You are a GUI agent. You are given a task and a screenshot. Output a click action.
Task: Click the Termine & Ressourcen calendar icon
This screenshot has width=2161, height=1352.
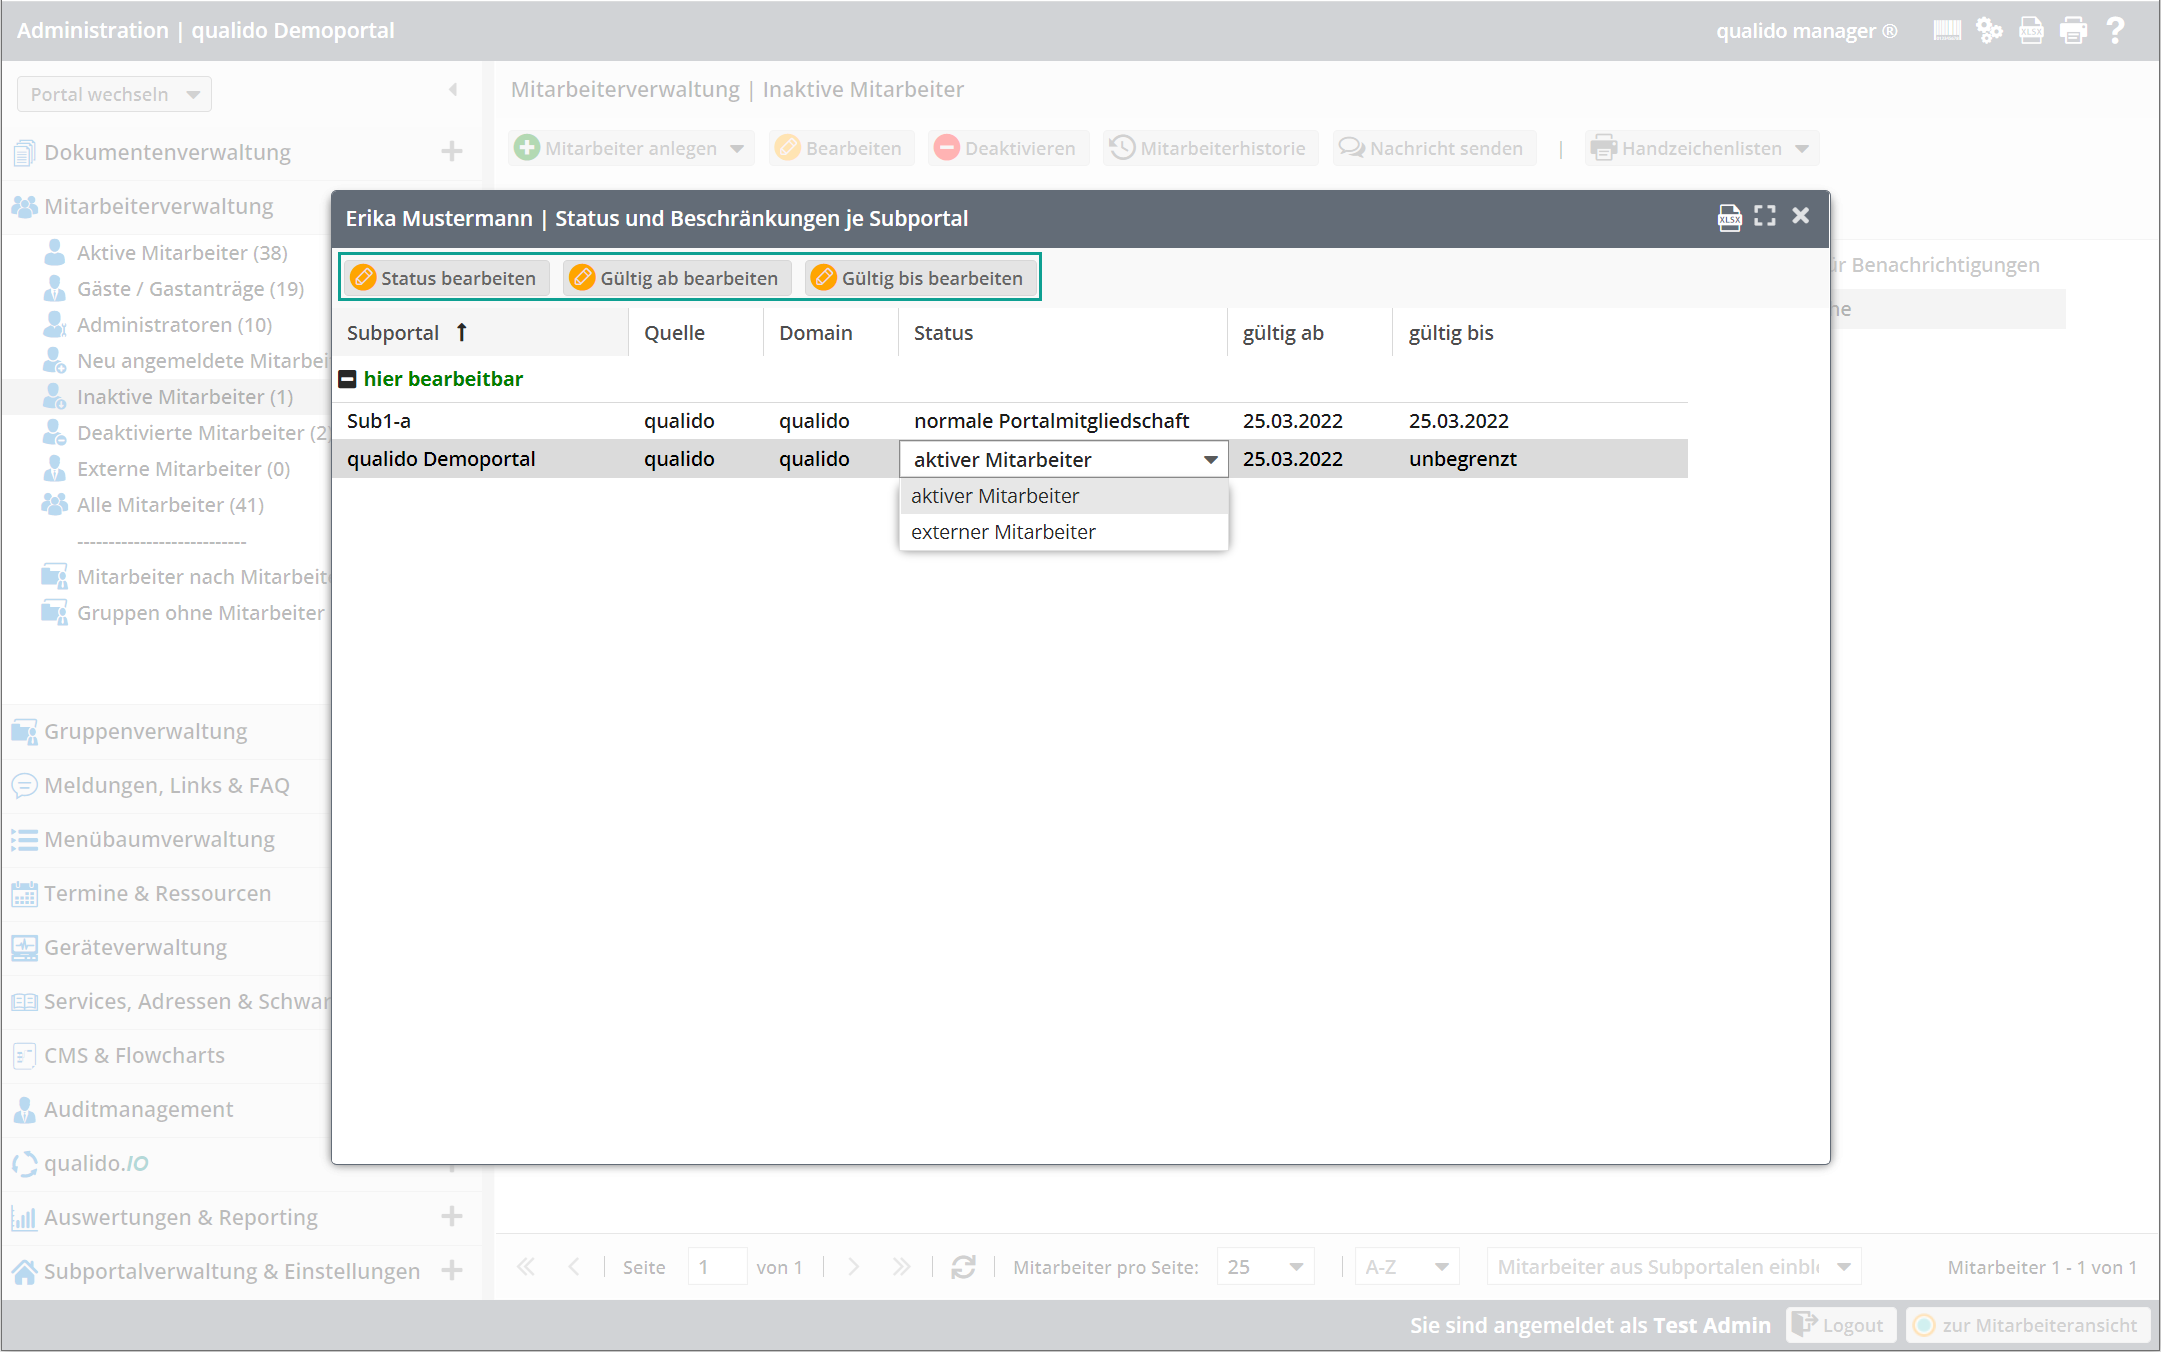pos(24,894)
